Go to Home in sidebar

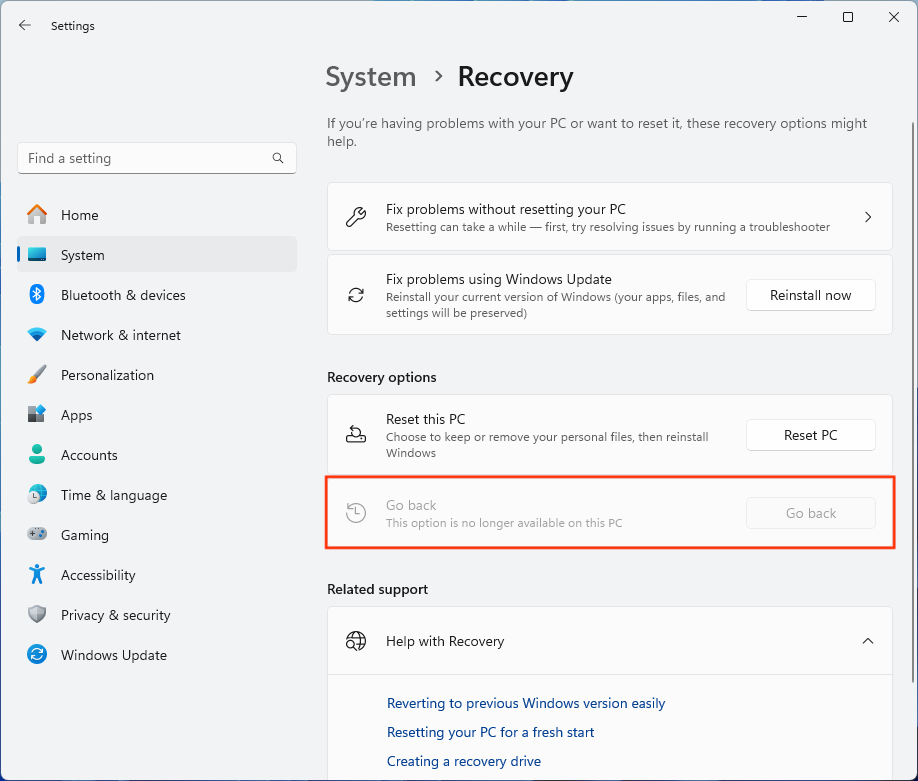[x=79, y=215]
